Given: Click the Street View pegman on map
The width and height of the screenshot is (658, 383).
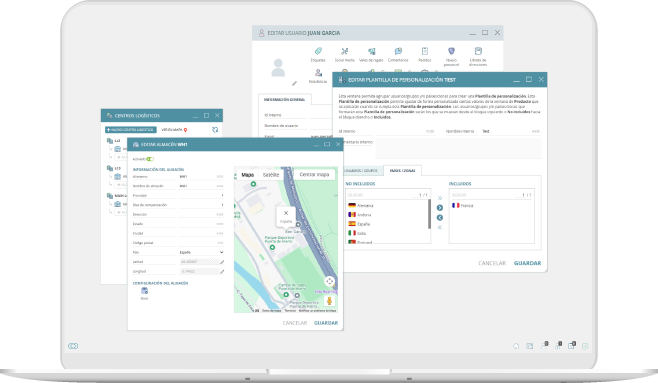Looking at the screenshot, I should pyautogui.click(x=329, y=301).
